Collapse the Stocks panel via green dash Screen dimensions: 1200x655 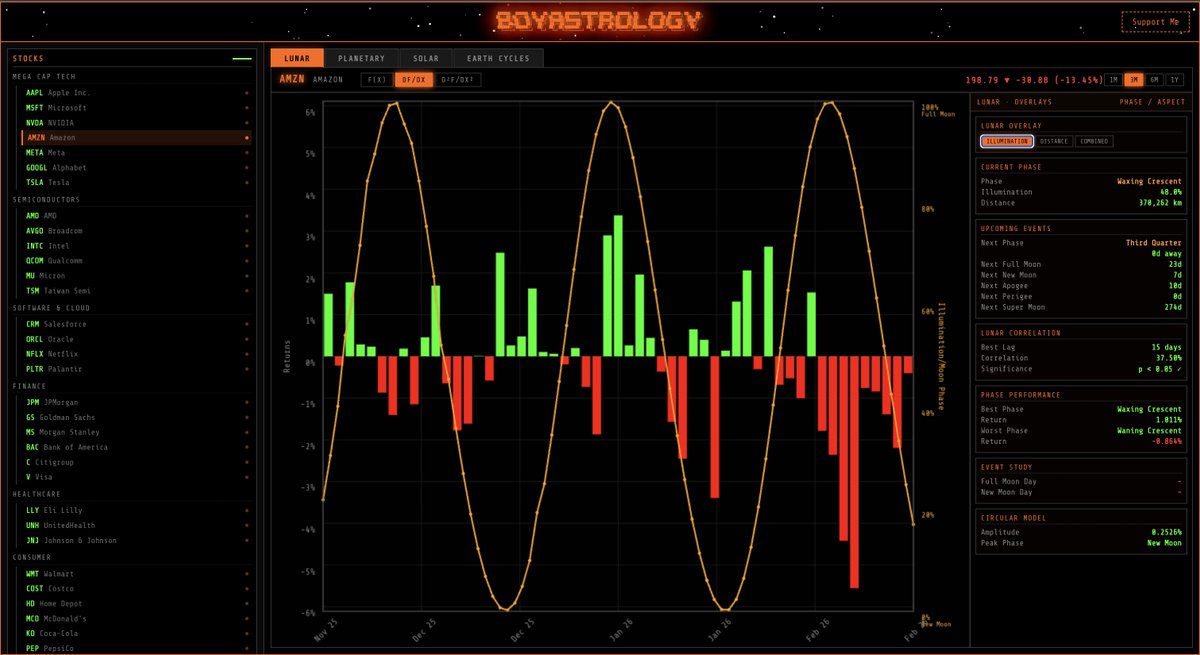241,59
